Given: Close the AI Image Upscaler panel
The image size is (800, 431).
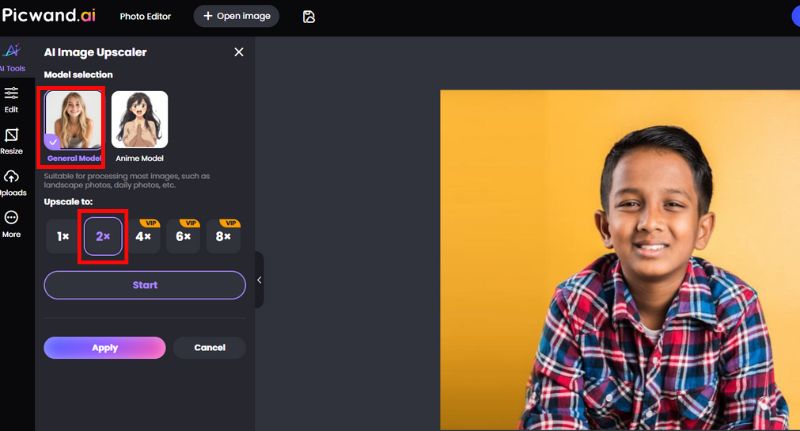Looking at the screenshot, I should click(238, 52).
